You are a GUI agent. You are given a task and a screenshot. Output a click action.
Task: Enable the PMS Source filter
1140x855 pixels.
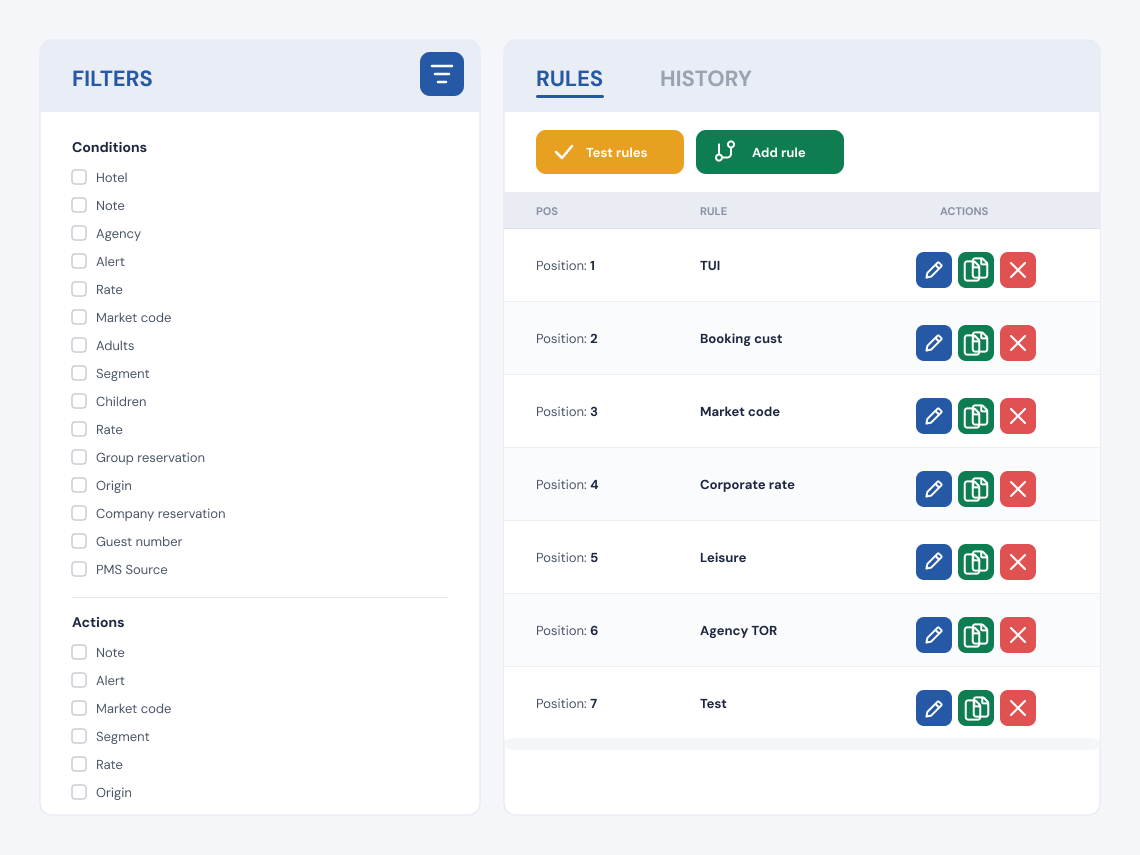79,569
